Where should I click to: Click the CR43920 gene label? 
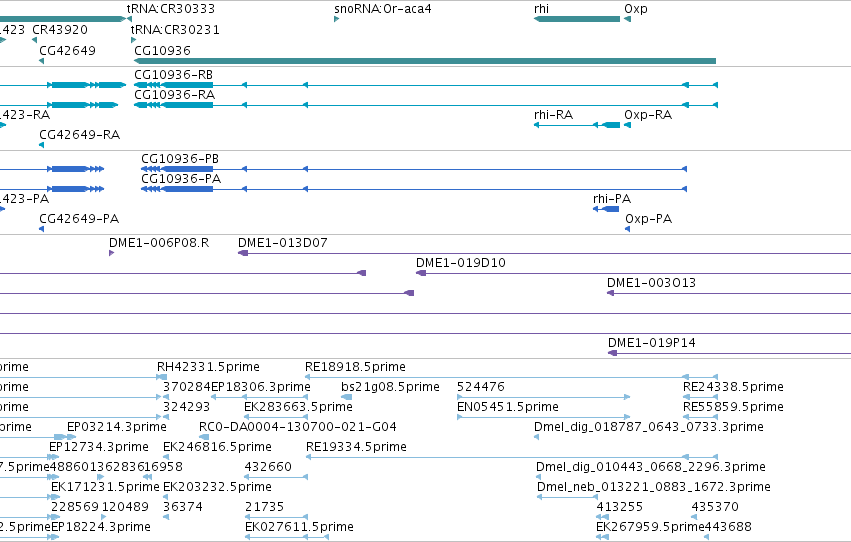coord(60,30)
